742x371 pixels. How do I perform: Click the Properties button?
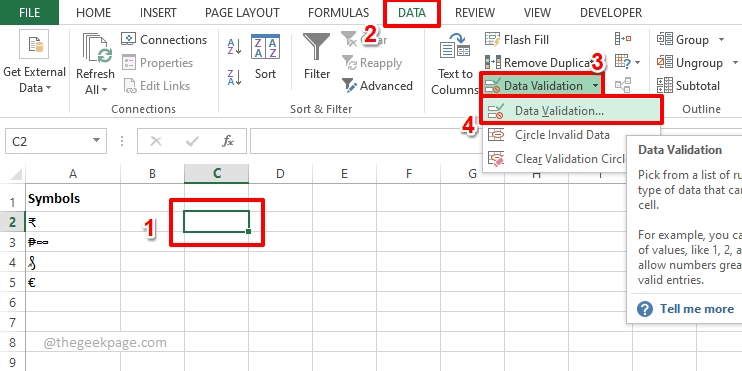158,63
